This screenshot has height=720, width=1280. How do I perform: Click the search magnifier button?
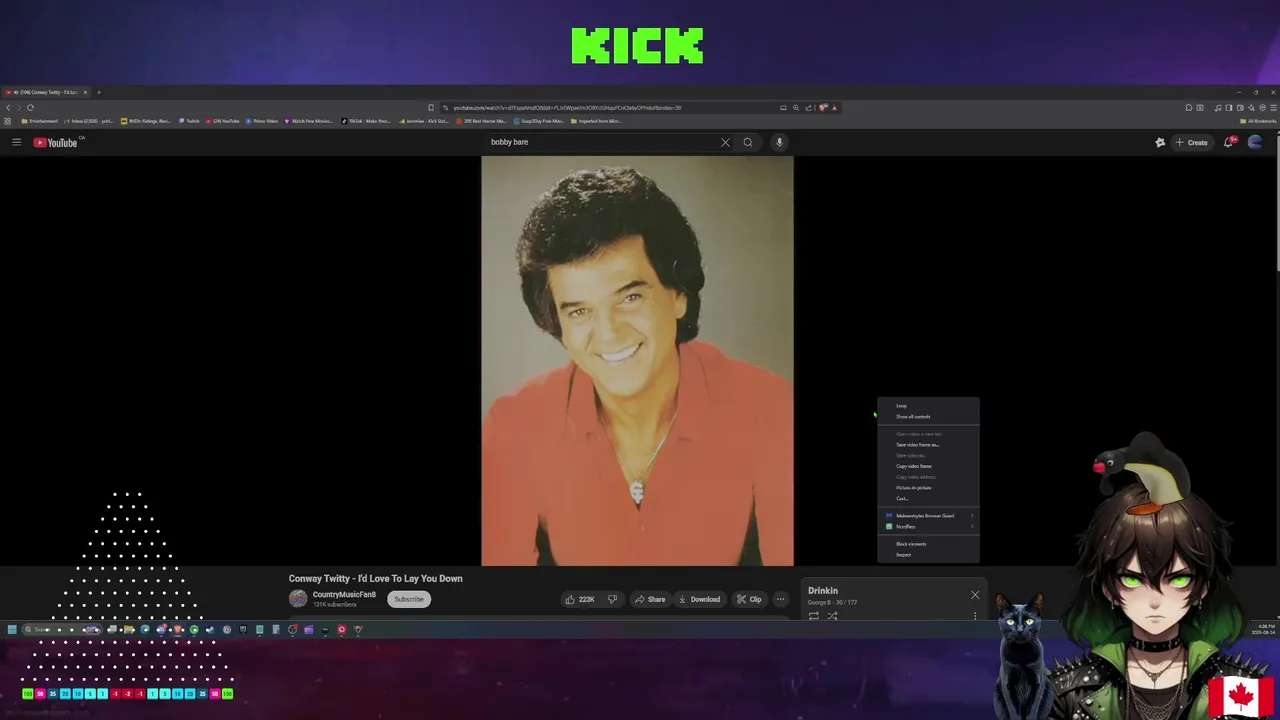point(747,142)
